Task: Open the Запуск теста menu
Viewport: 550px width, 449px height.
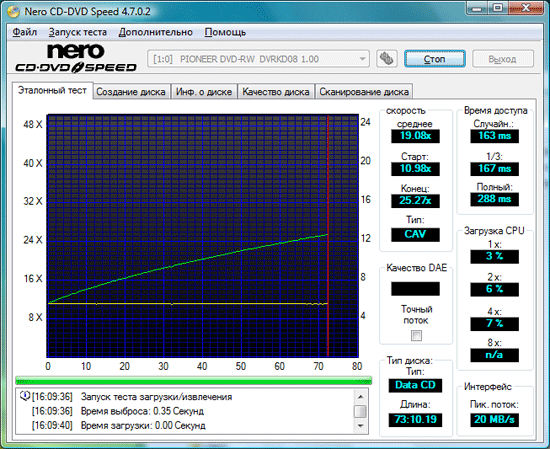Action: point(78,32)
